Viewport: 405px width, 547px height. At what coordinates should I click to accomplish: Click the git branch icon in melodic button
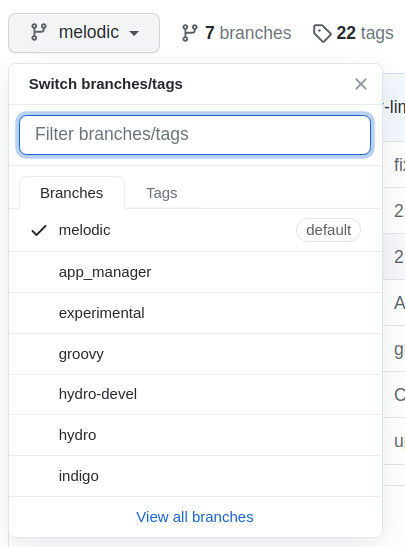38,32
